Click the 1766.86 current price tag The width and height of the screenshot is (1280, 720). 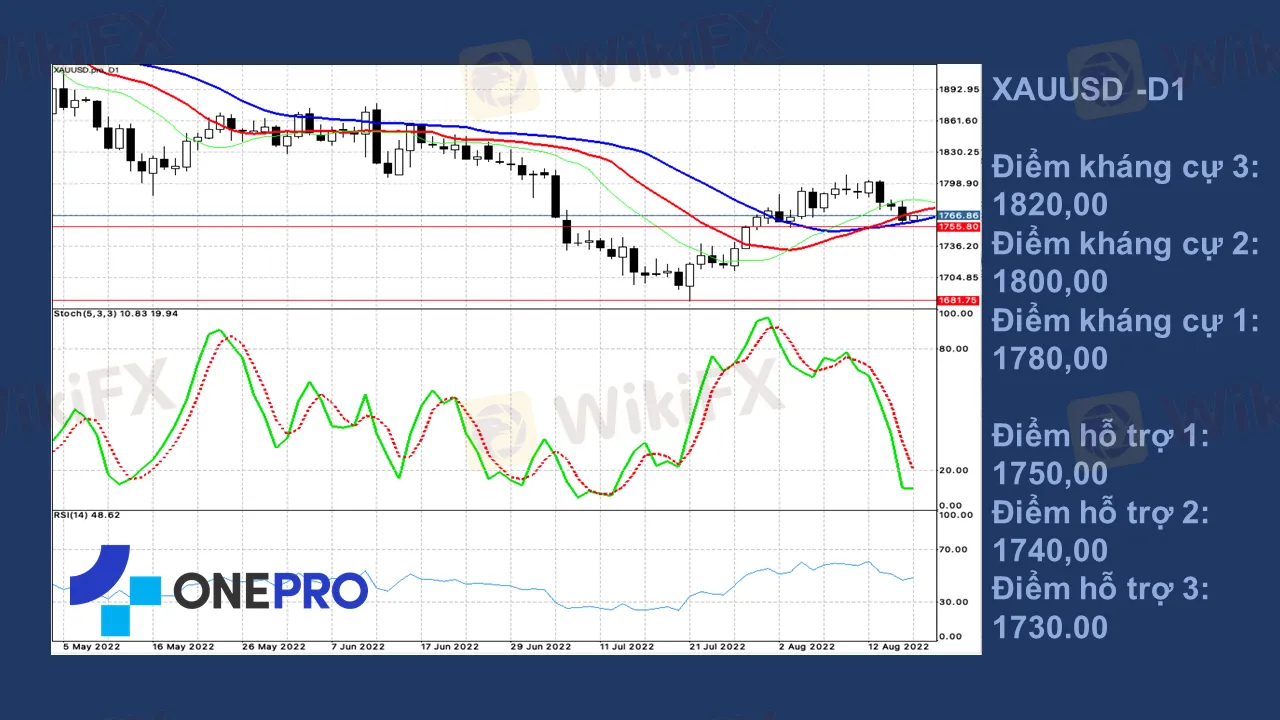tap(958, 215)
